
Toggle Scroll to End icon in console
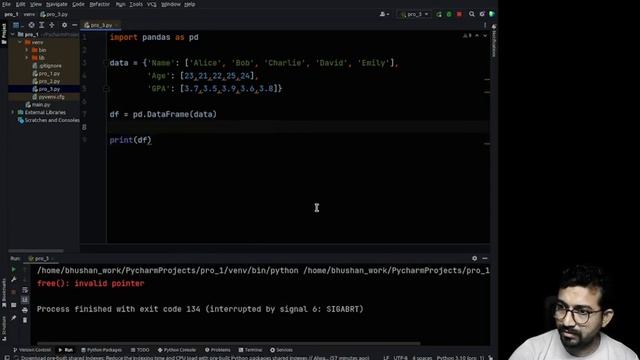[25, 300]
